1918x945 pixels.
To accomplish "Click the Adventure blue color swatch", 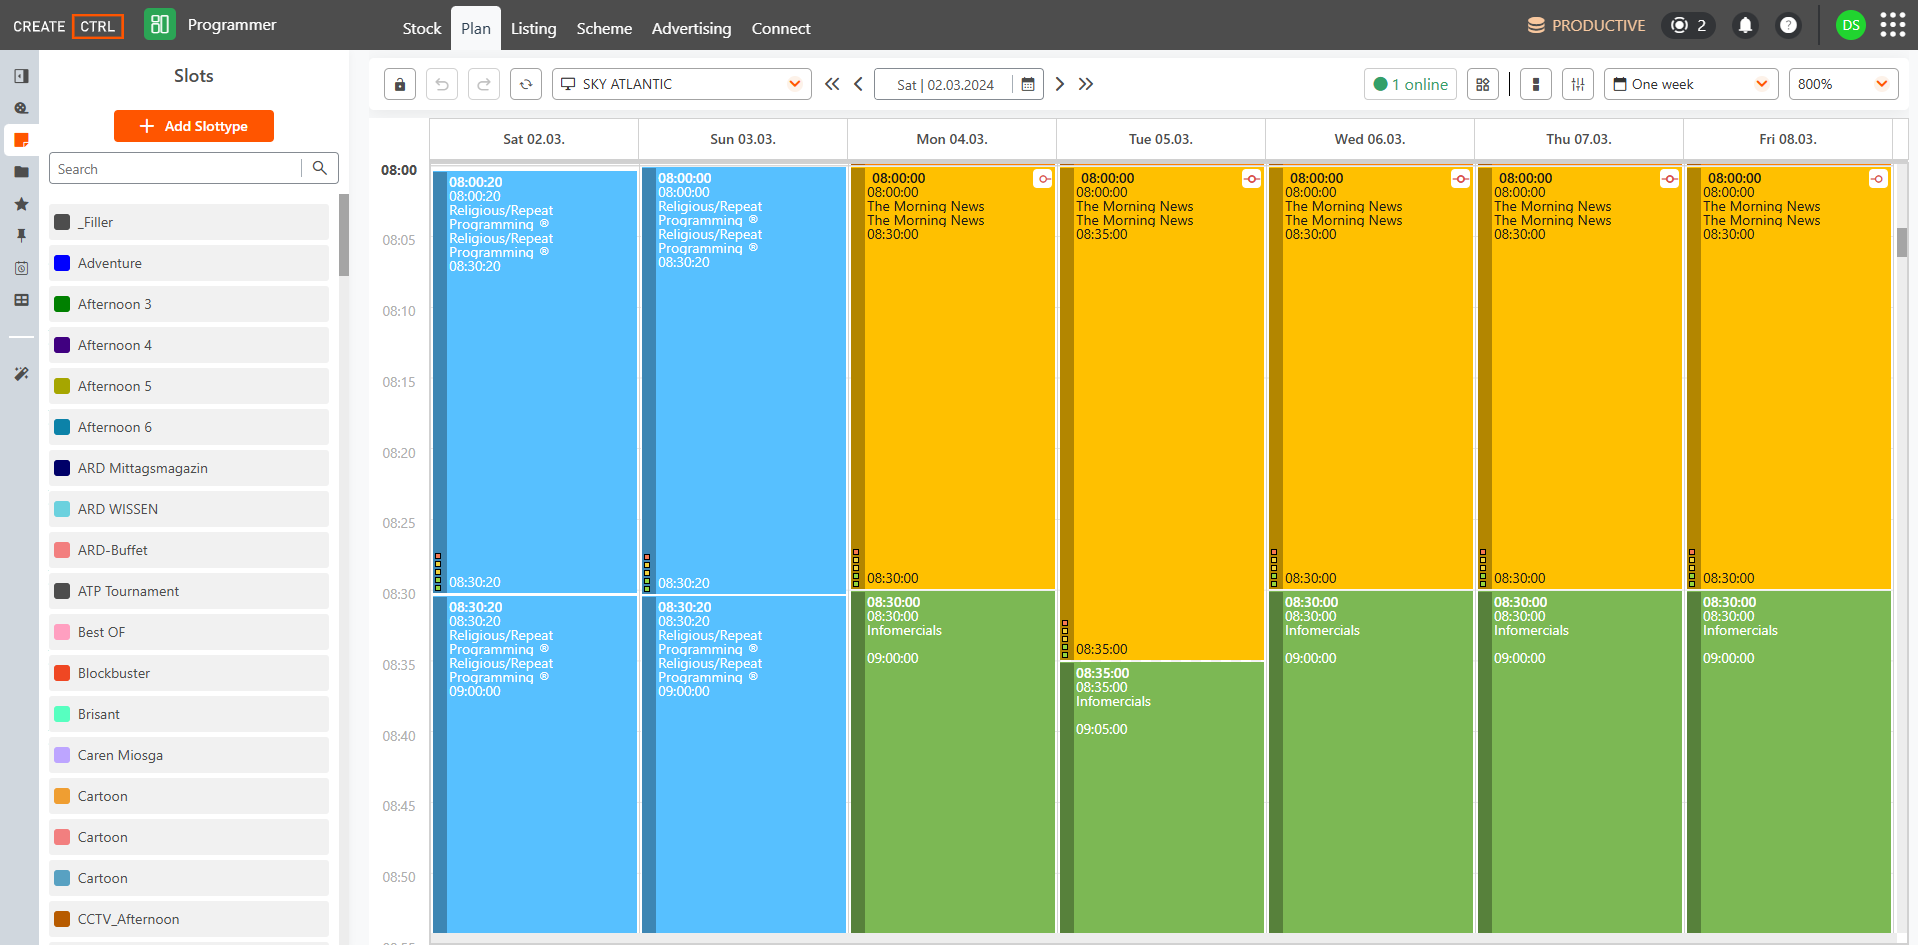I will point(62,263).
